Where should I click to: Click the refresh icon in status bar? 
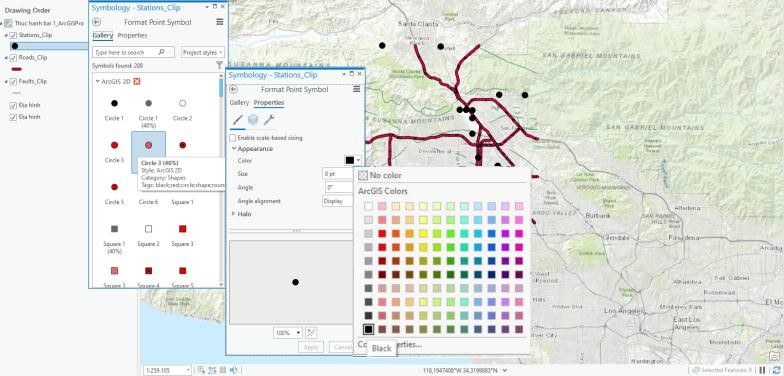point(776,370)
